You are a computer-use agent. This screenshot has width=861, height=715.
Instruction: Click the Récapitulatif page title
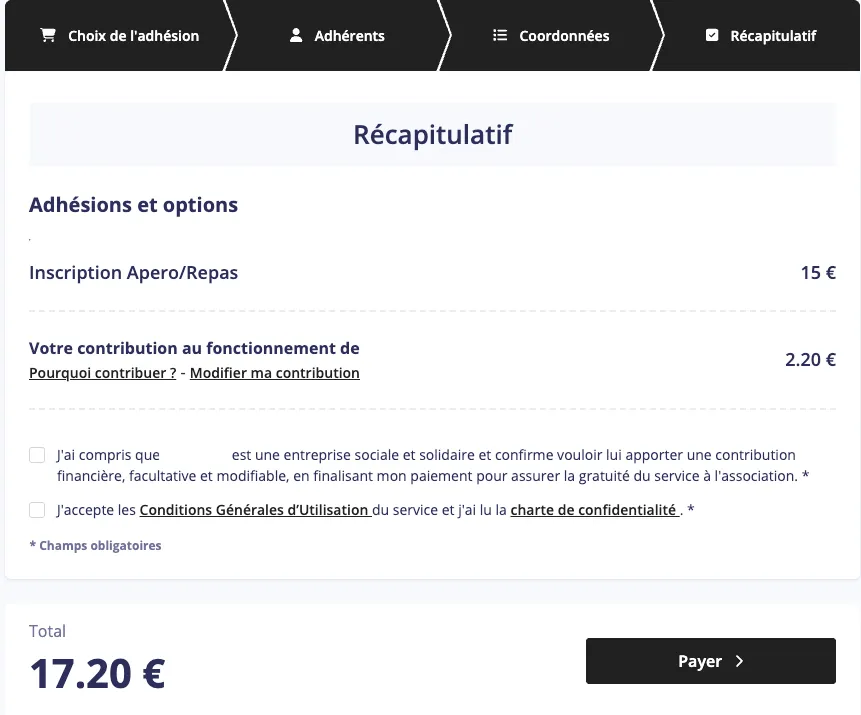point(433,135)
